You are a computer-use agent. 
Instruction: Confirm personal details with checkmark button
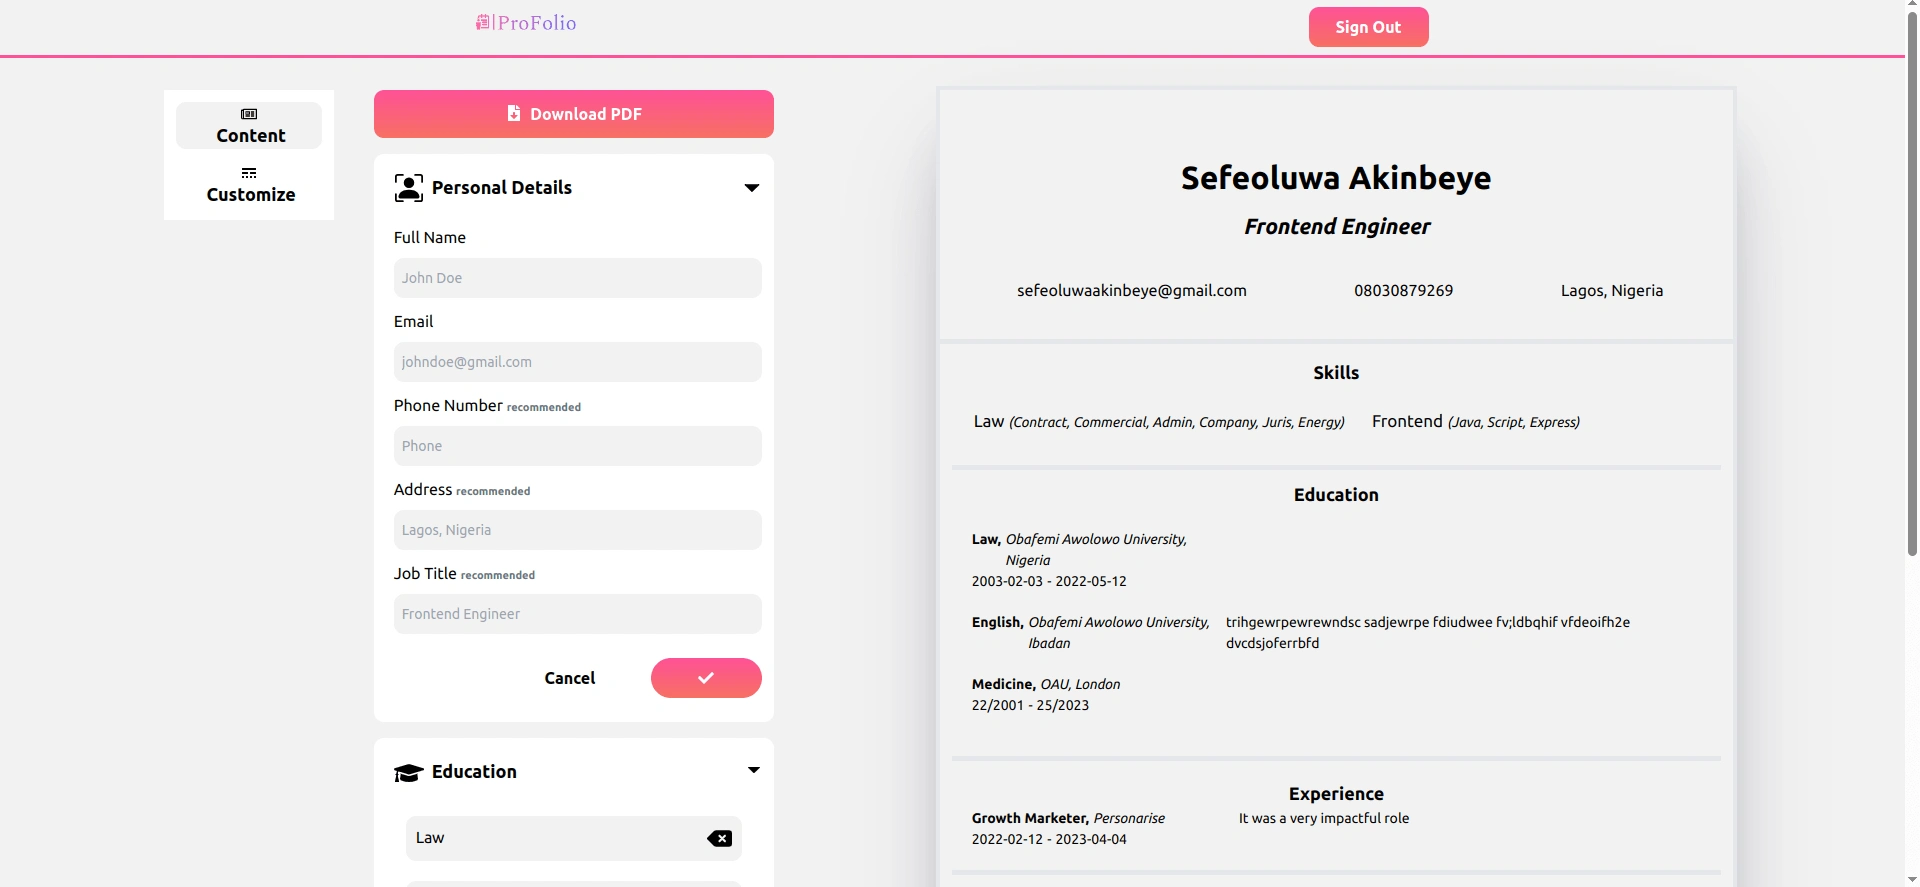pyautogui.click(x=706, y=678)
